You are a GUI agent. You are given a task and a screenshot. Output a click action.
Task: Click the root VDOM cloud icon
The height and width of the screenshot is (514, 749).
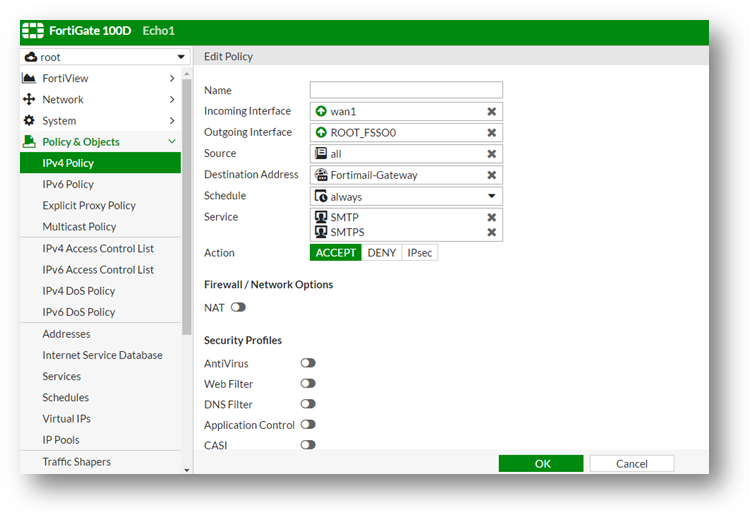coord(31,57)
